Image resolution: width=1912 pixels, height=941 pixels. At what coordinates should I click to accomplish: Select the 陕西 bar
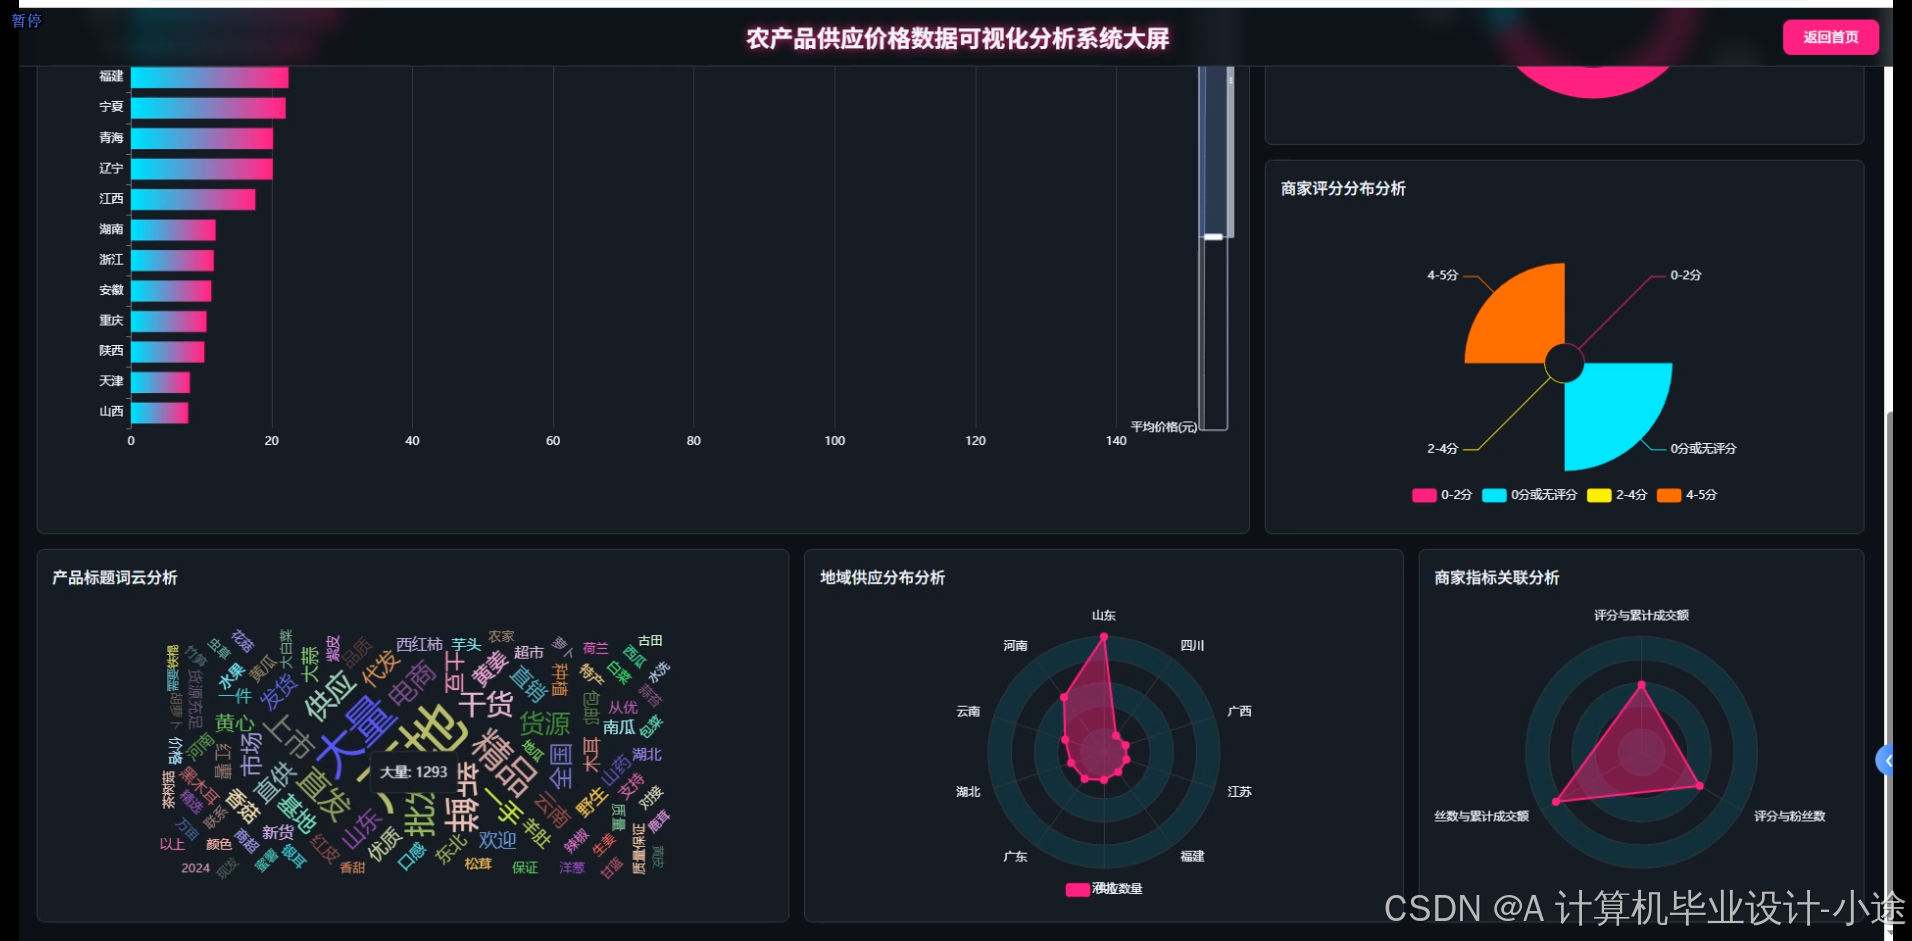pyautogui.click(x=168, y=352)
